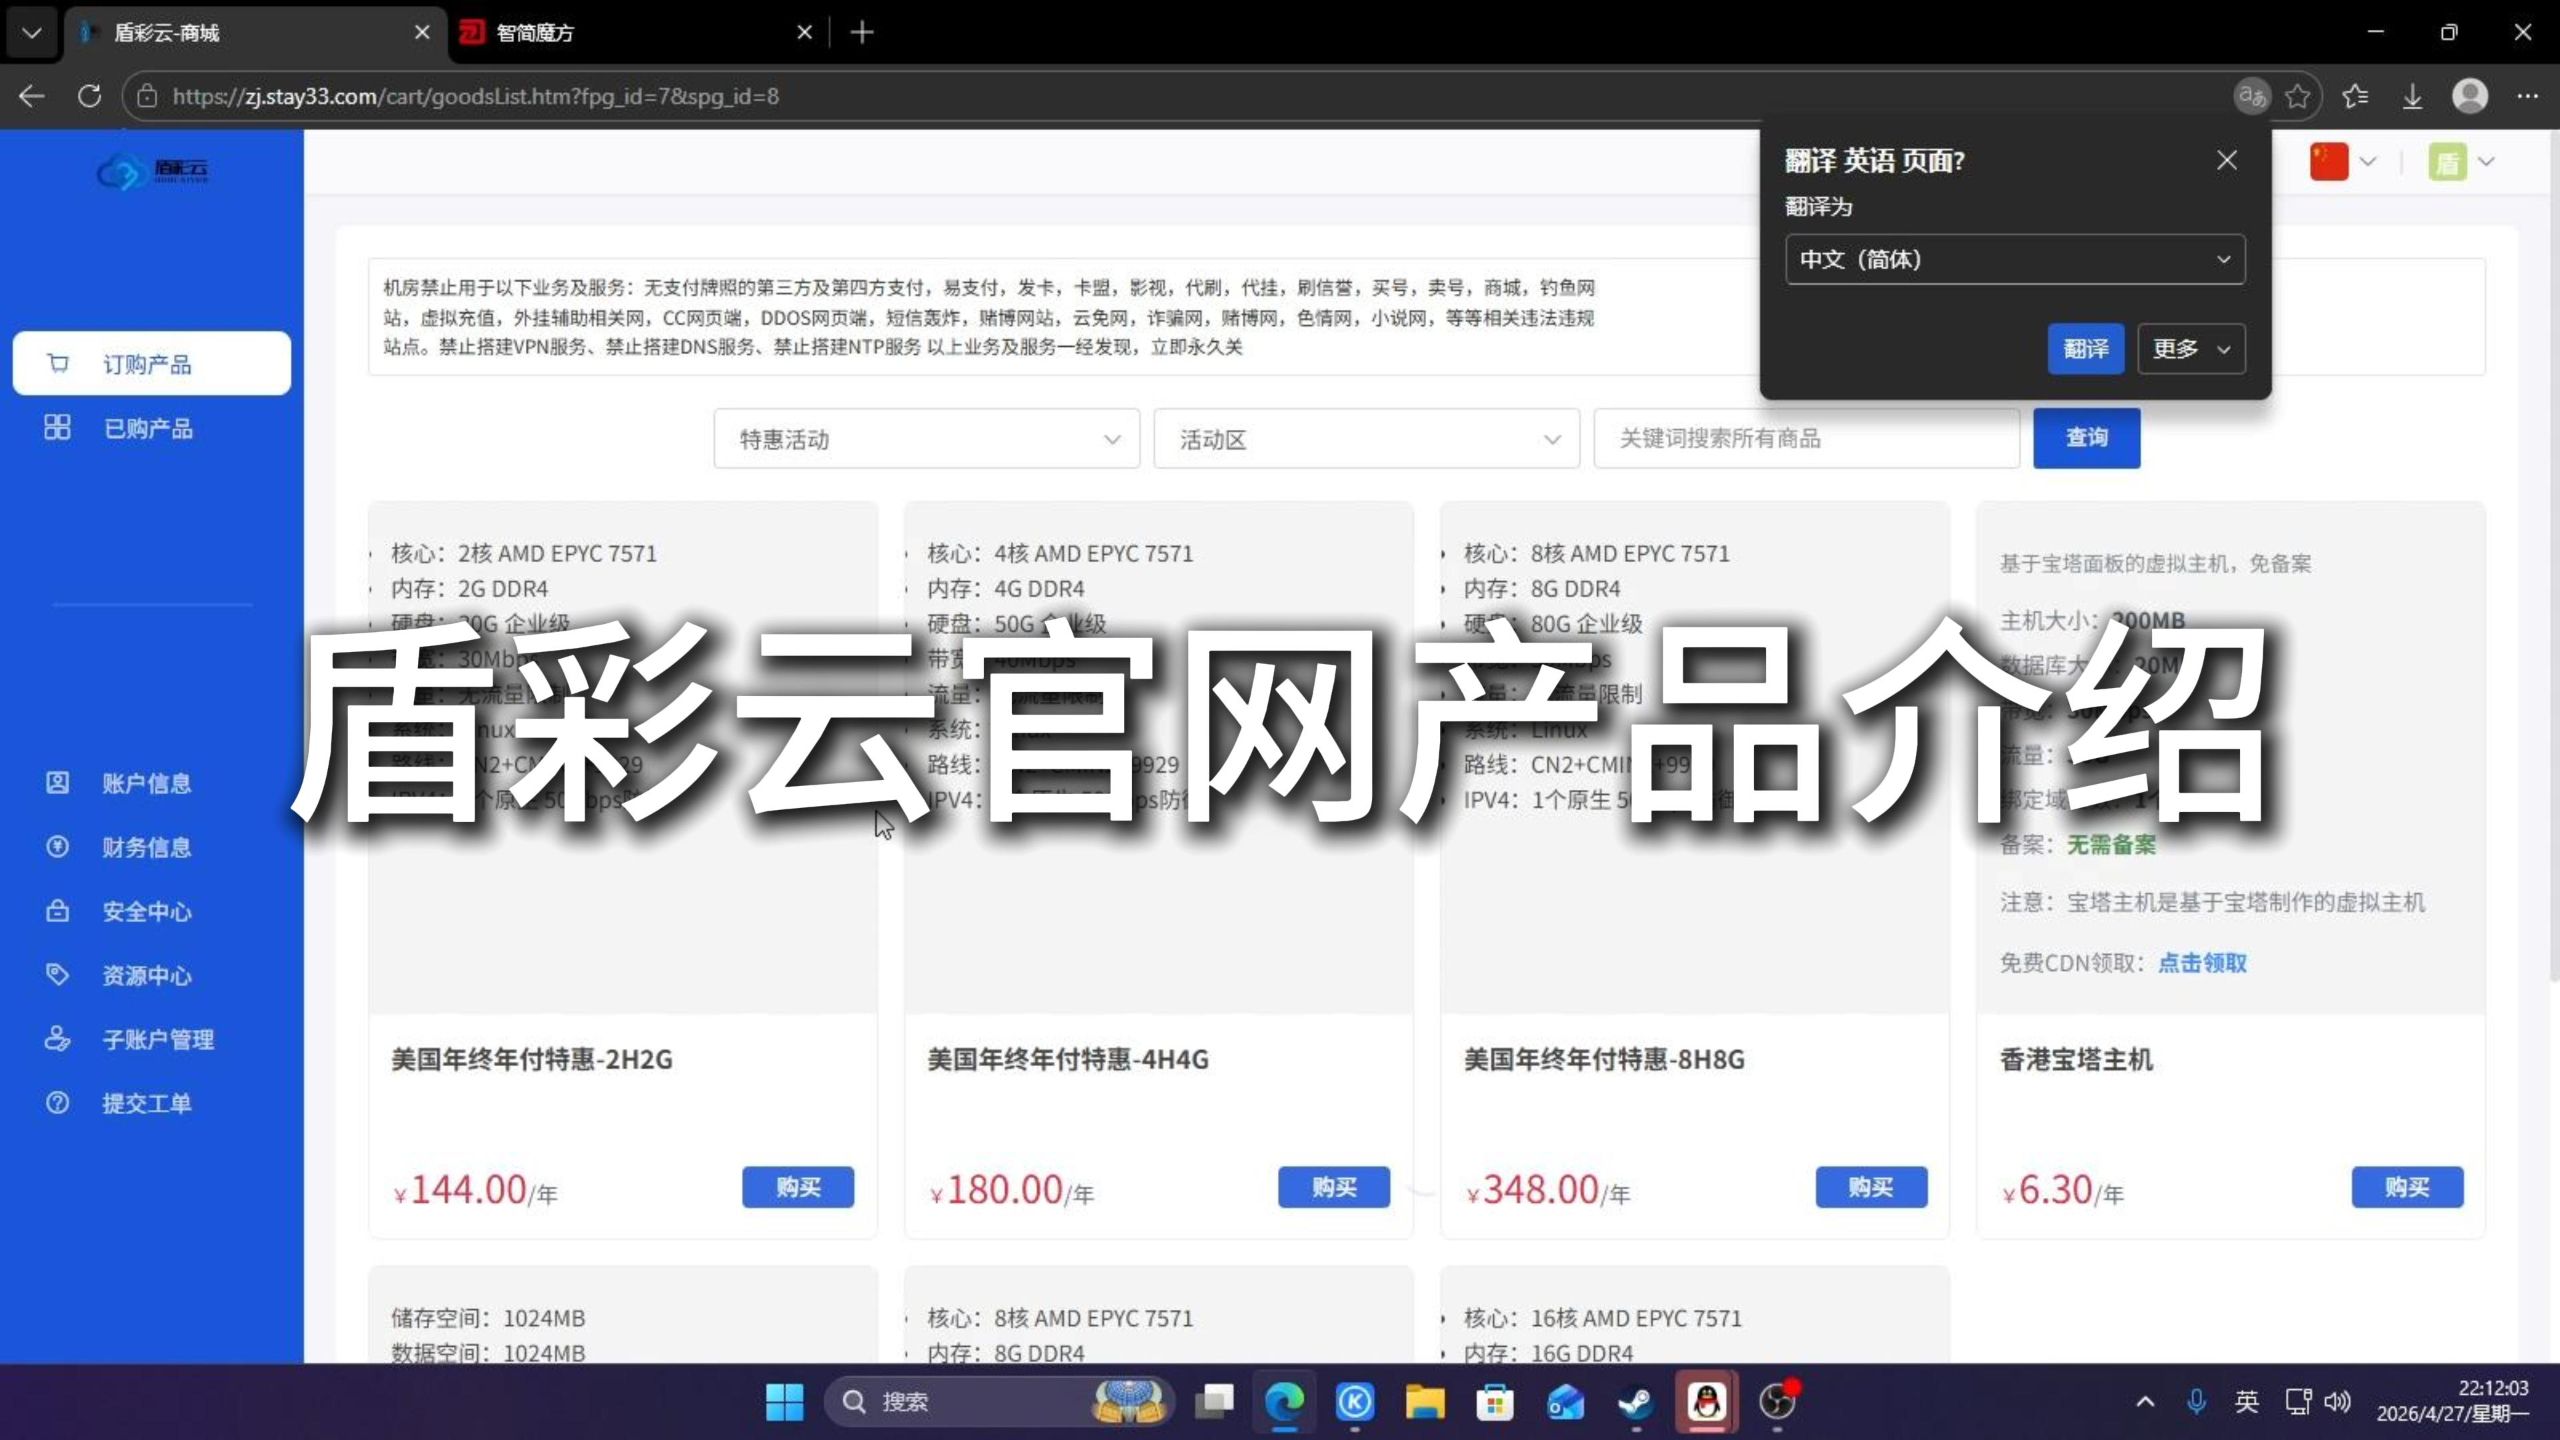Open the China flag language selector

(x=2343, y=161)
